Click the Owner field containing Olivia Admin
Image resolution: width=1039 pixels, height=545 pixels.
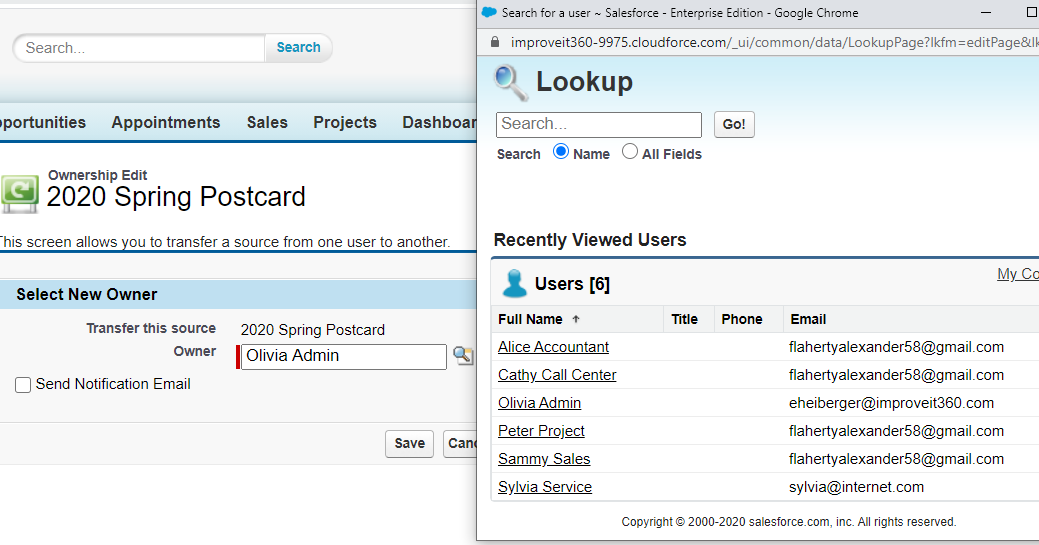[343, 356]
